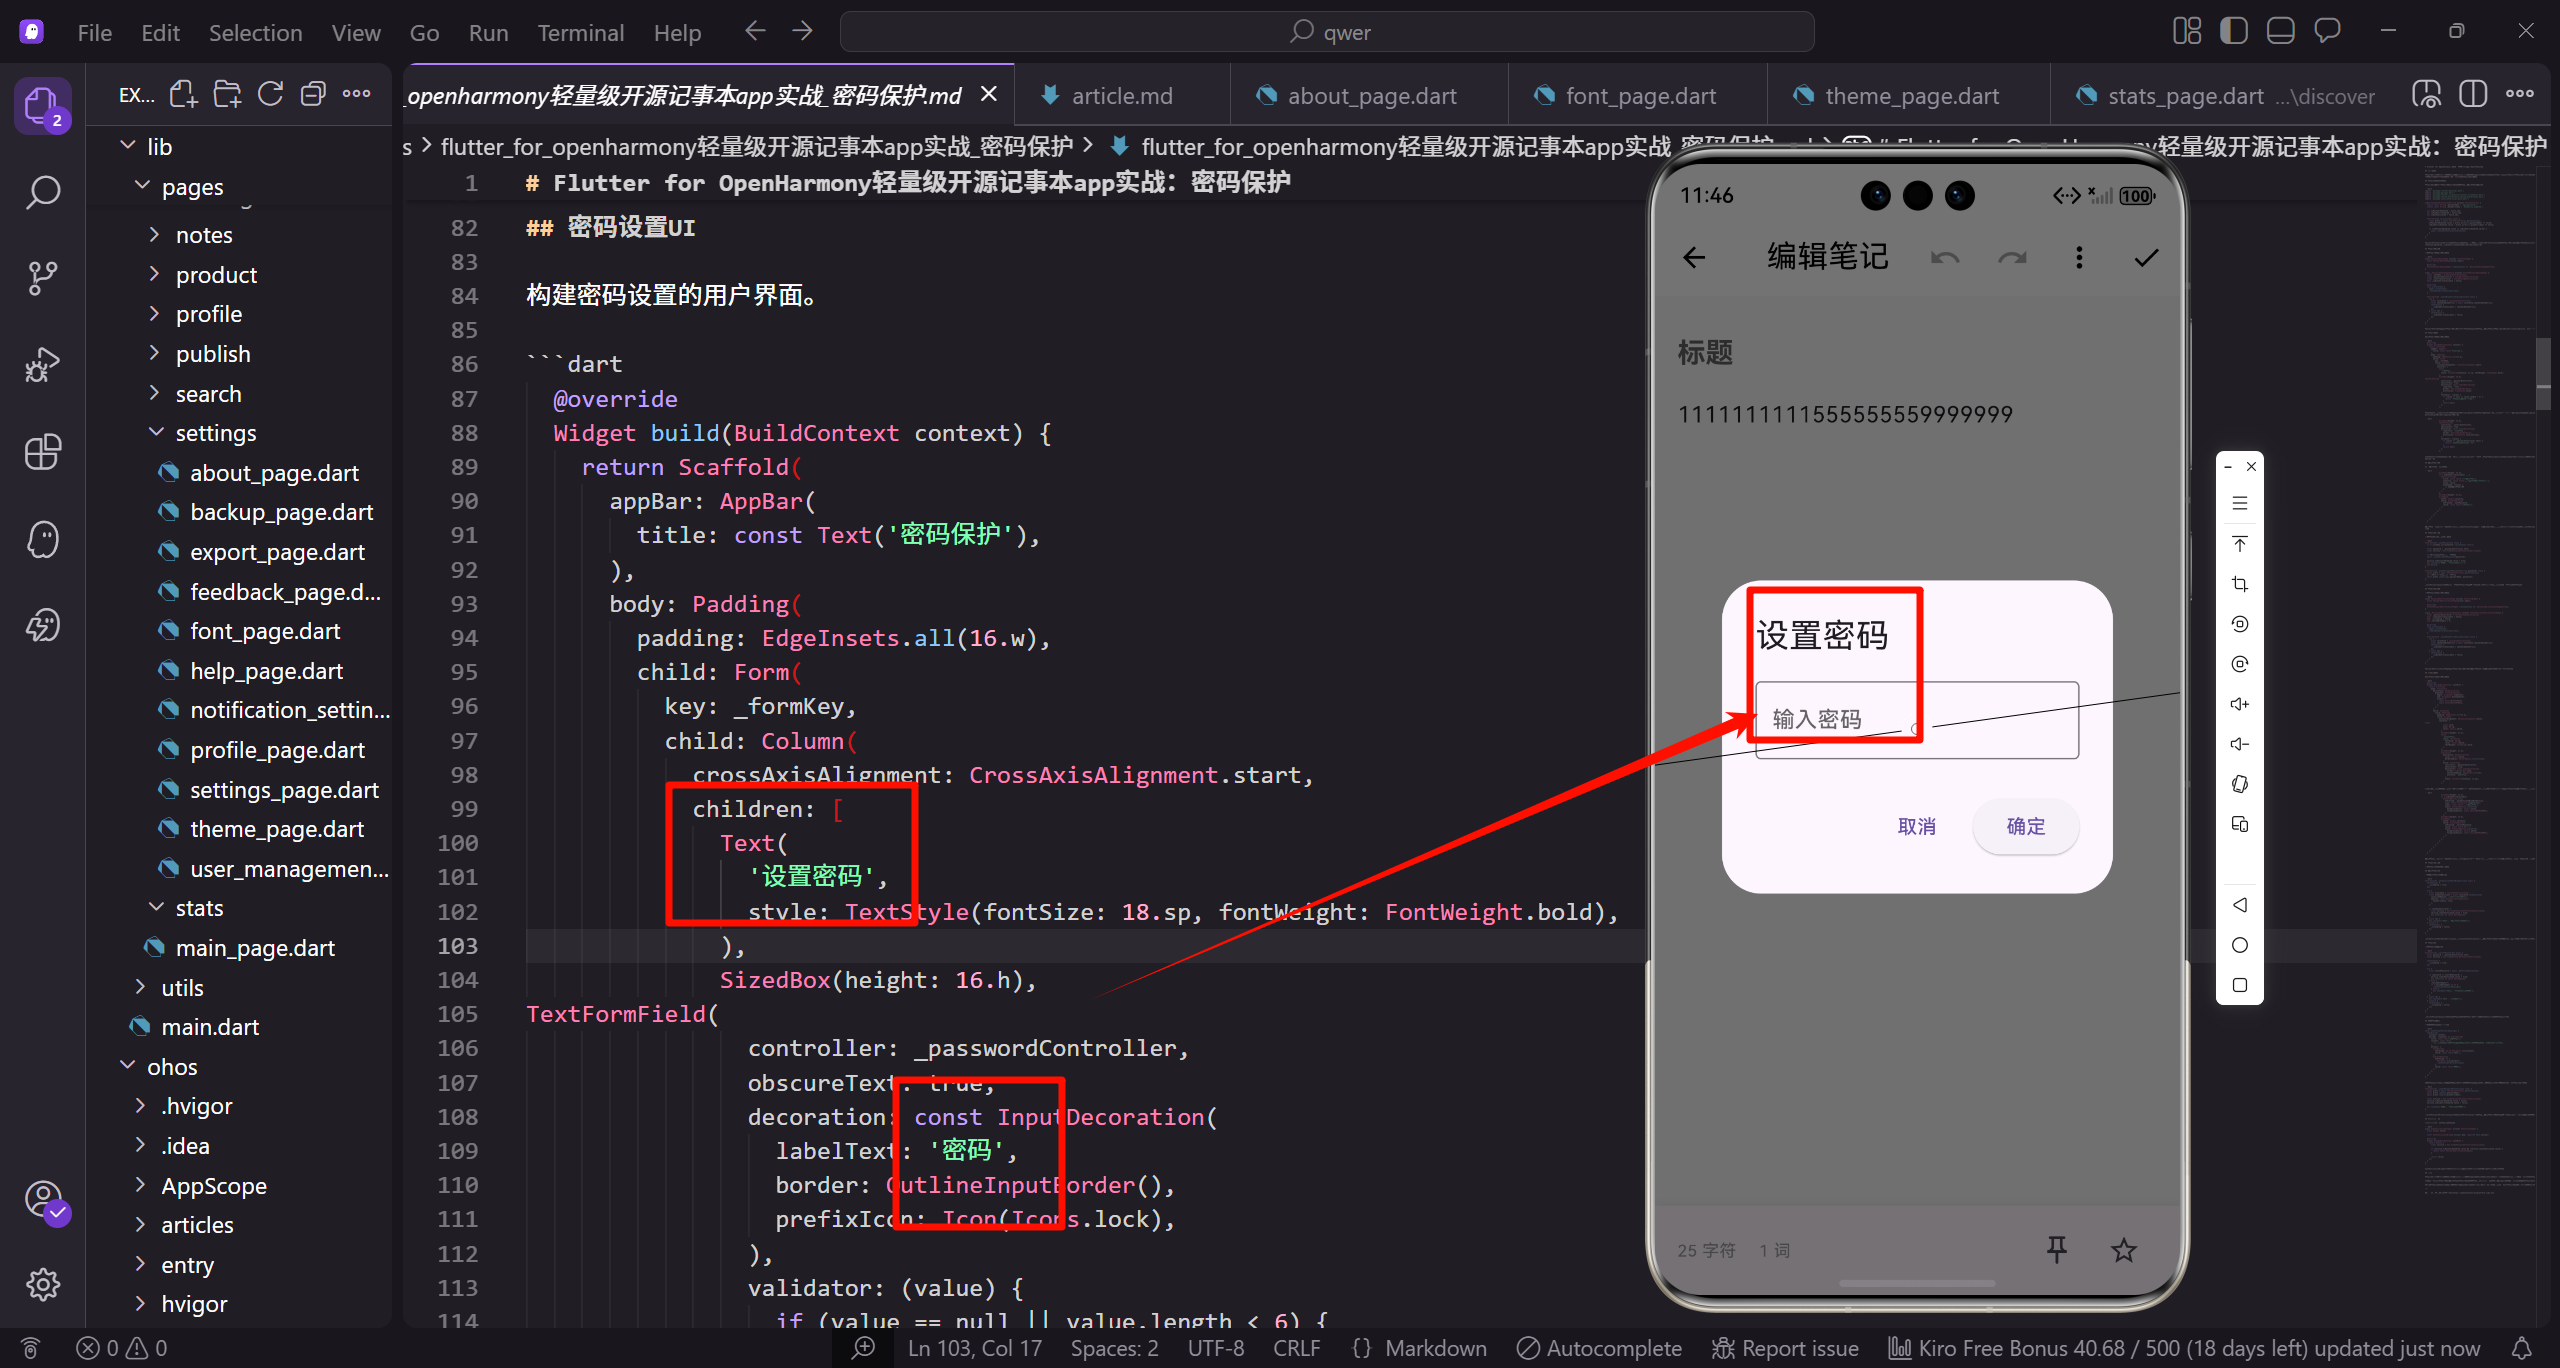The image size is (2560, 1368).
Task: Click the split editor right icon
Action: [x=2472, y=95]
